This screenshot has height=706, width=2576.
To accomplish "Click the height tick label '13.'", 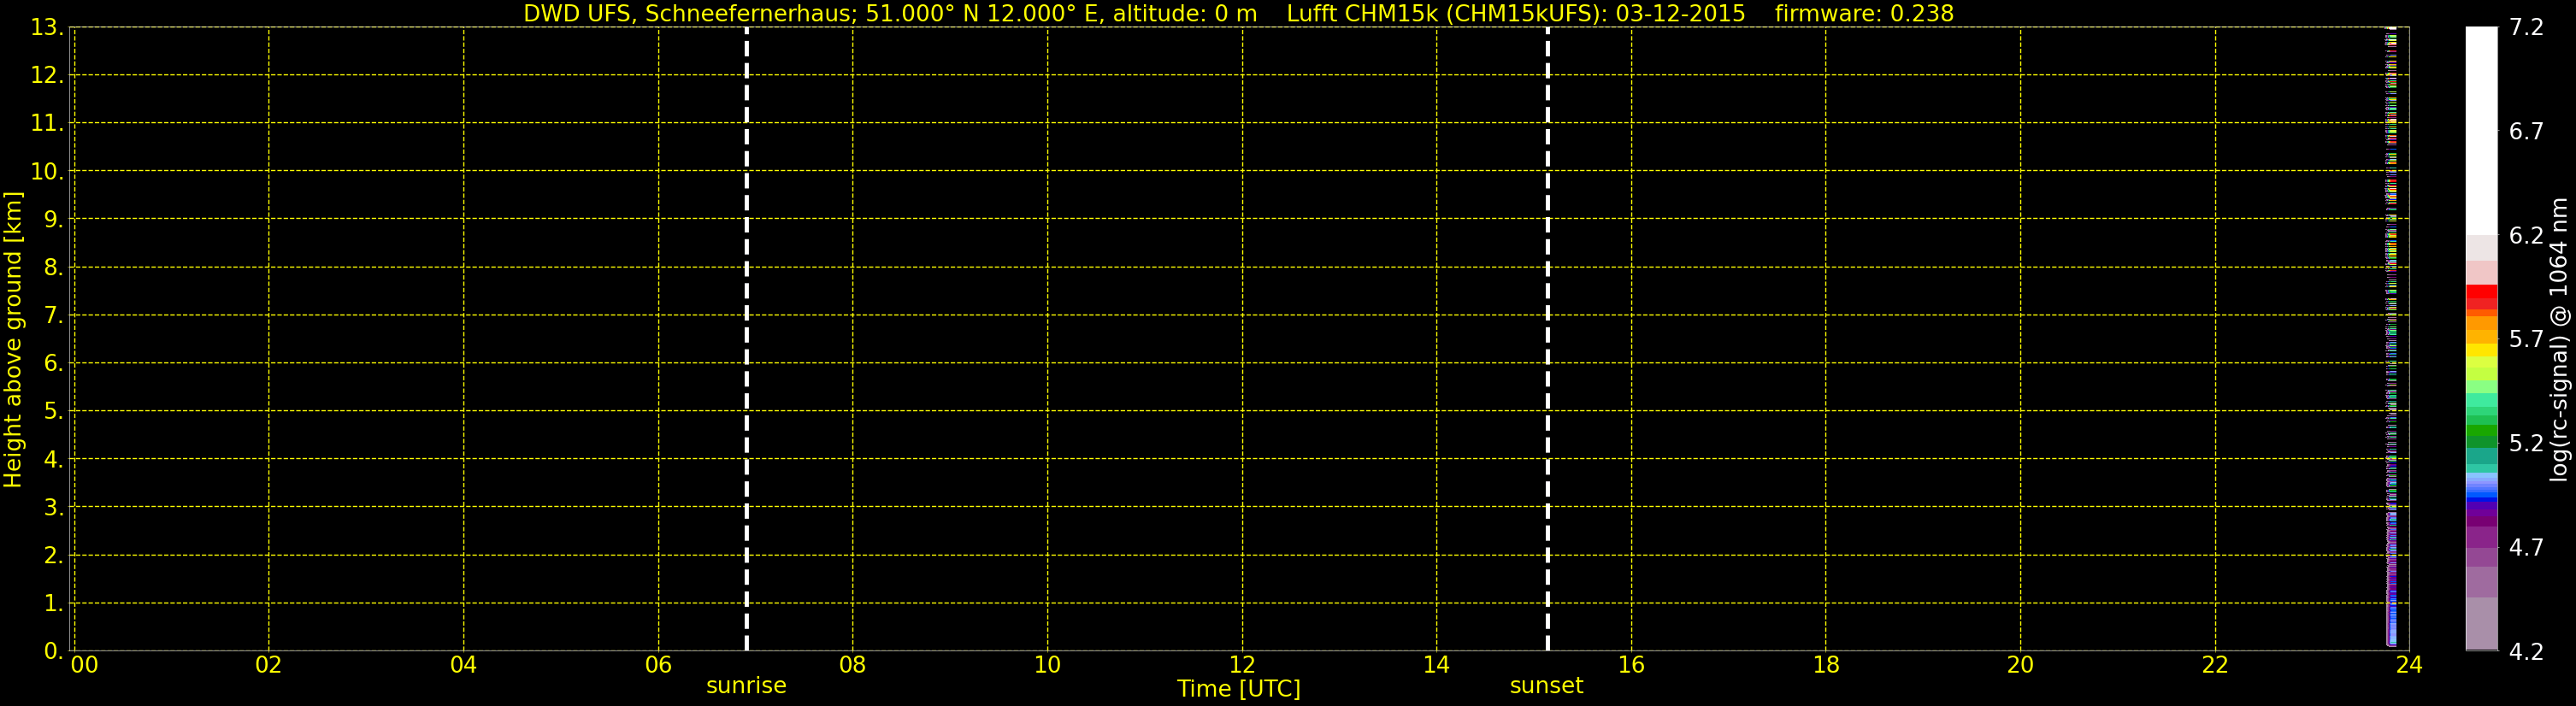I will [47, 28].
